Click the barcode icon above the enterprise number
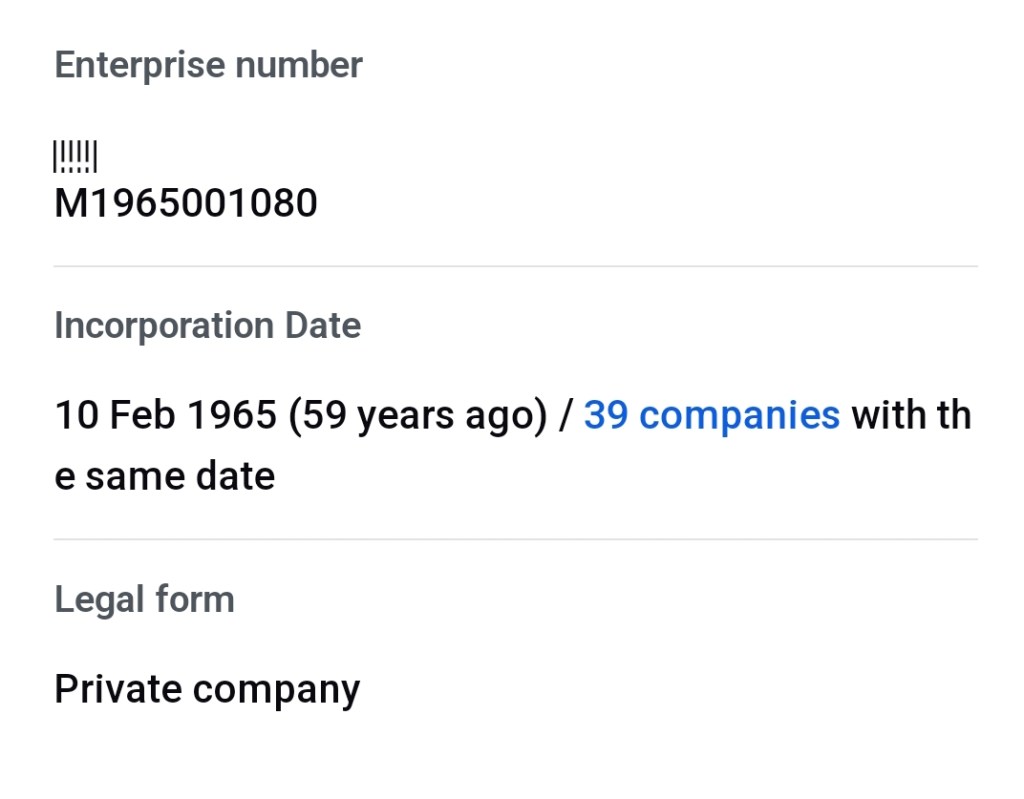This screenshot has width=1024, height=799. [75, 157]
